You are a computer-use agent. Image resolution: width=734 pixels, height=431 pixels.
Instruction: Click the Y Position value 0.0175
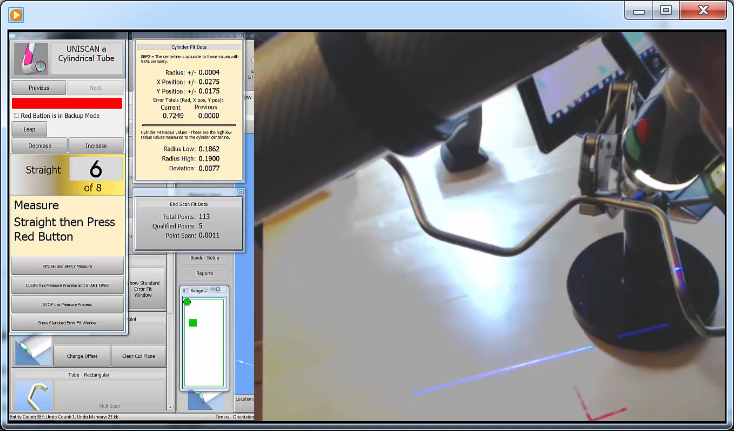209,91
